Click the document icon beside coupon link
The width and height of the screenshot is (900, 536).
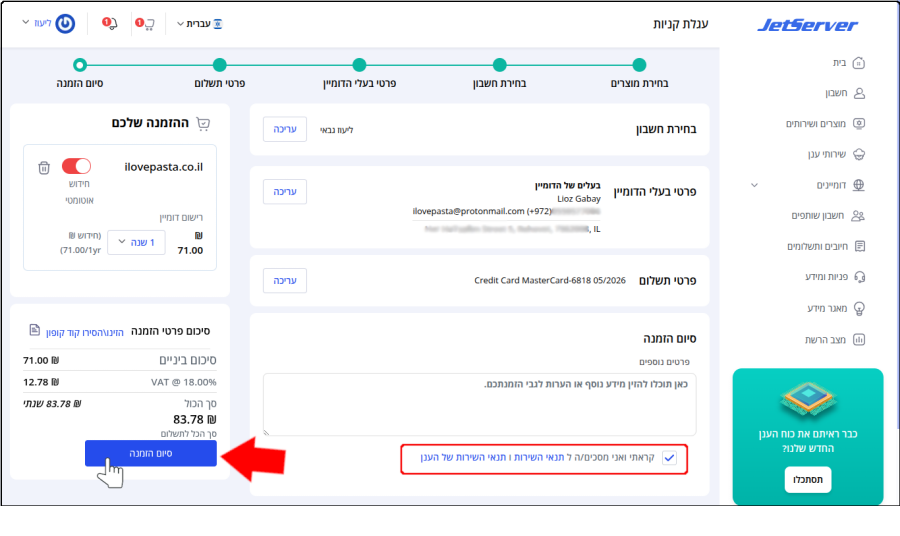coord(34,330)
